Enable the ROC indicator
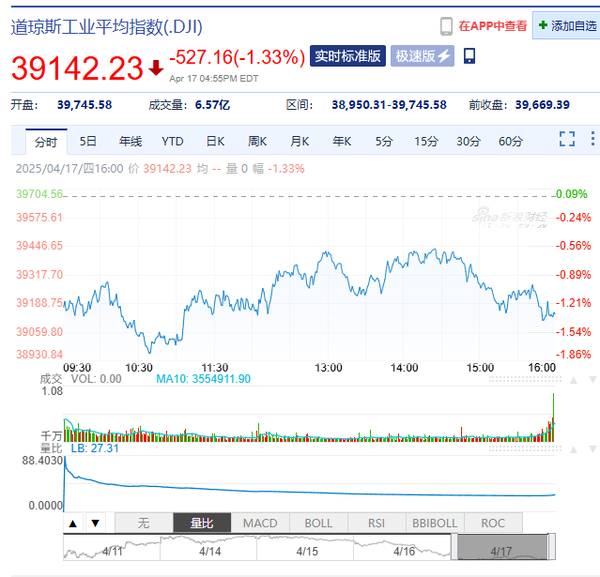 pyautogui.click(x=493, y=523)
